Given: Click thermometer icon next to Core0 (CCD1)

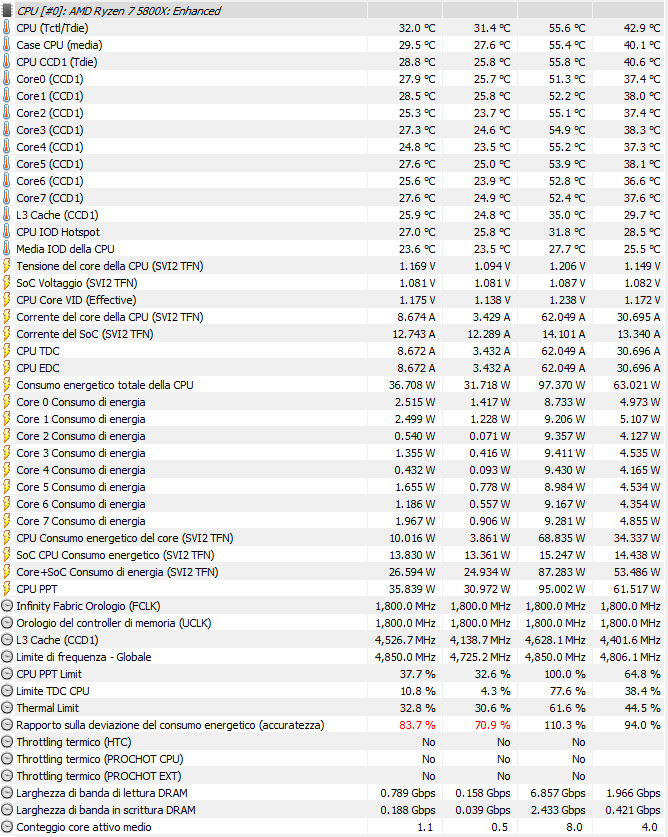Looking at the screenshot, I should (x=6, y=79).
